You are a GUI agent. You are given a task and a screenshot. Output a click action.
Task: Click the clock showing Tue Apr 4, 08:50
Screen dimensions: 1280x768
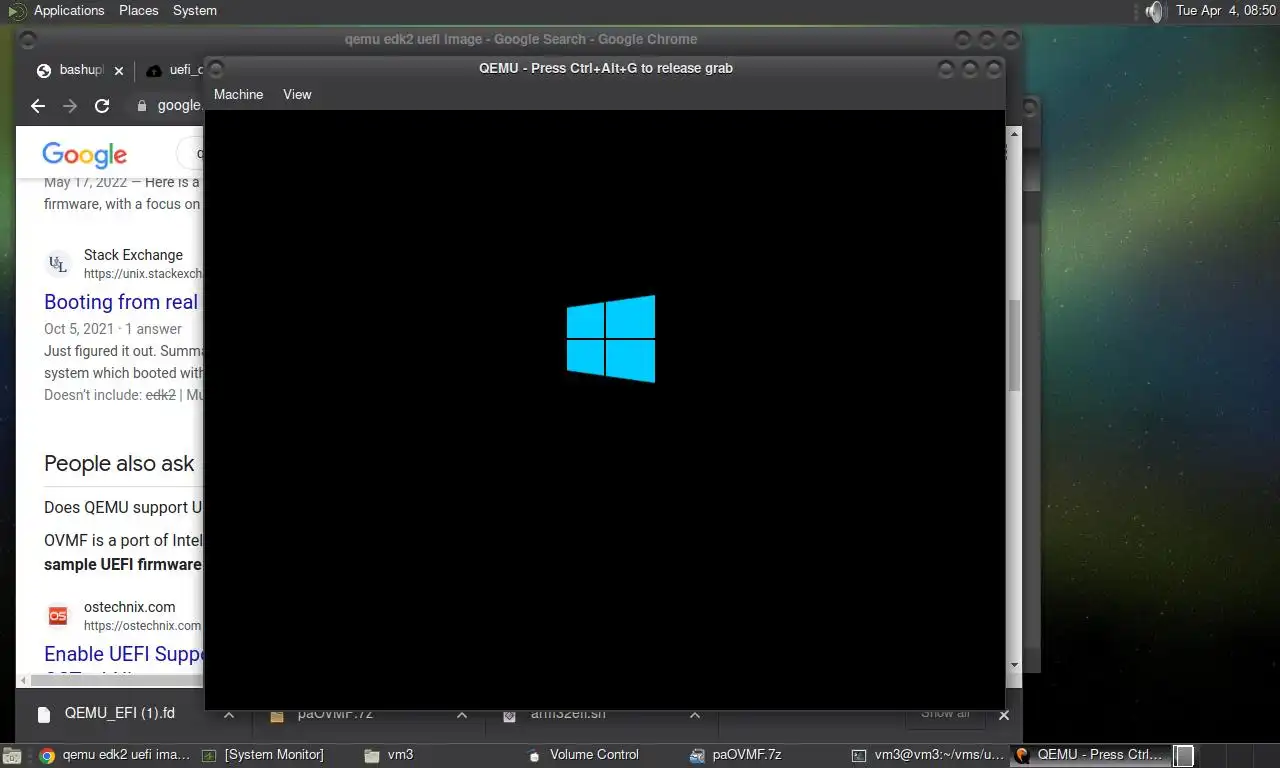tap(1226, 10)
